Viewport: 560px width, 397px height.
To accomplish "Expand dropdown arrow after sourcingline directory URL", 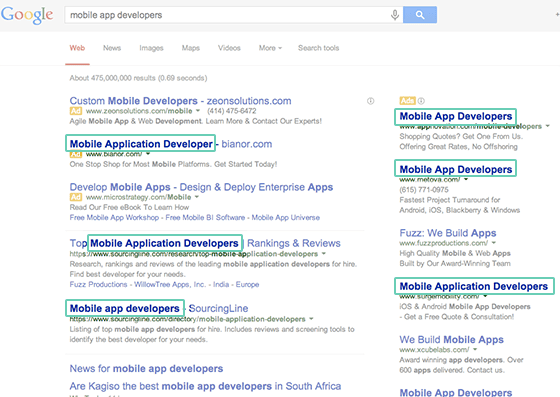I will (x=311, y=318).
